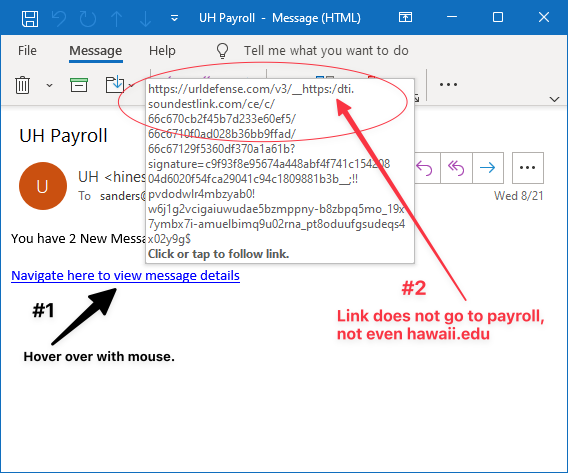Archive the message with archive icon
The width and height of the screenshot is (568, 473).
tap(79, 85)
